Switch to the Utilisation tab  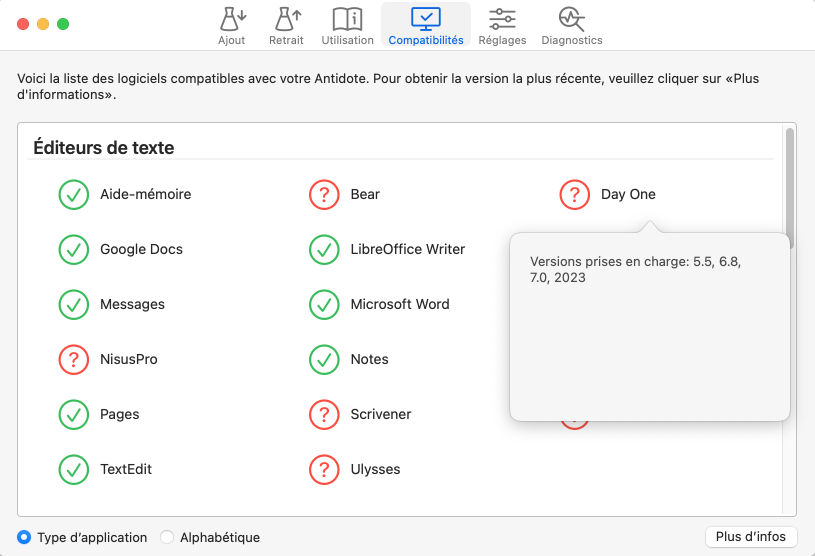(347, 25)
